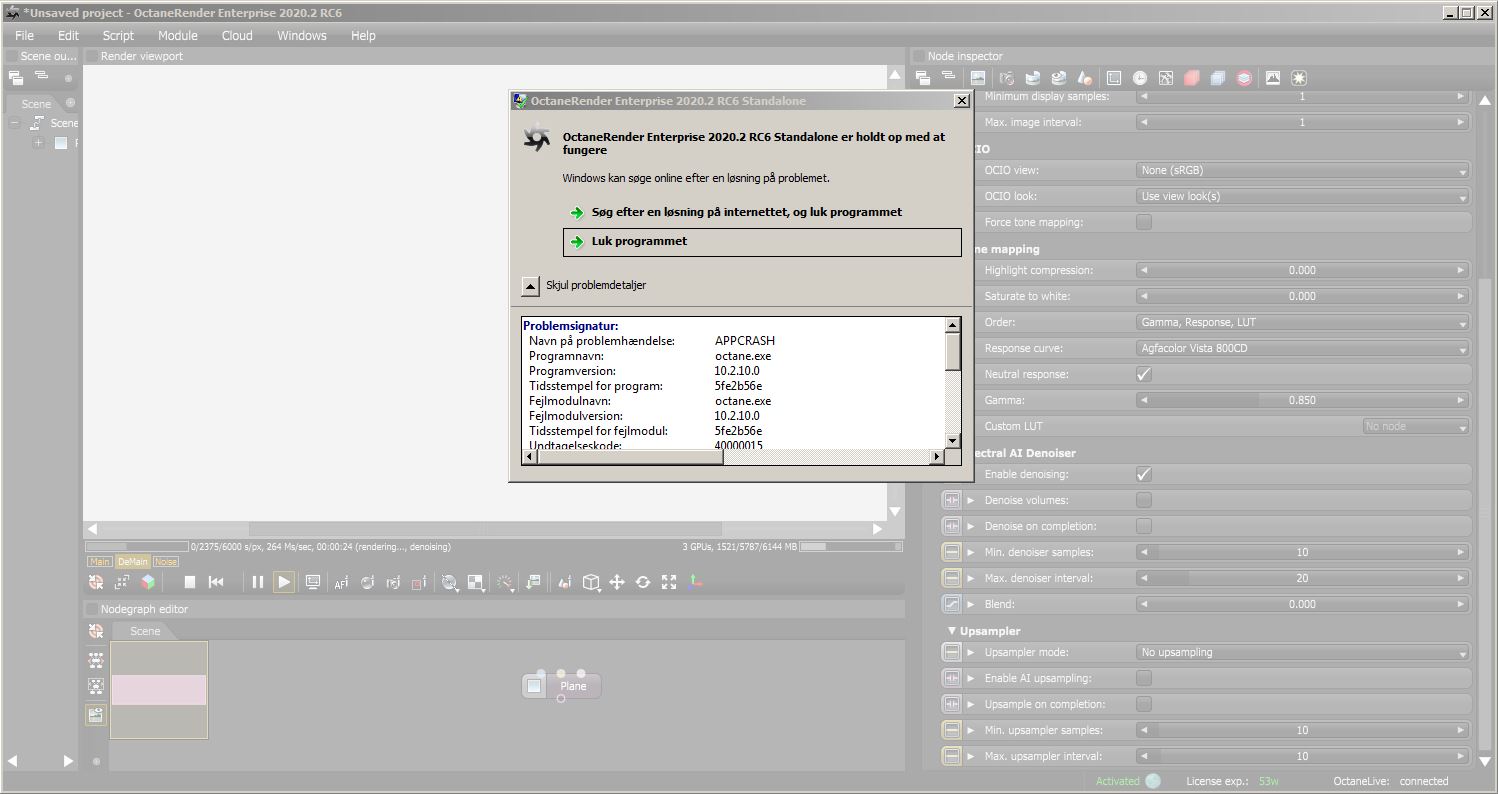Open the OCIO look dropdown
The width and height of the screenshot is (1498, 794).
coord(1303,196)
